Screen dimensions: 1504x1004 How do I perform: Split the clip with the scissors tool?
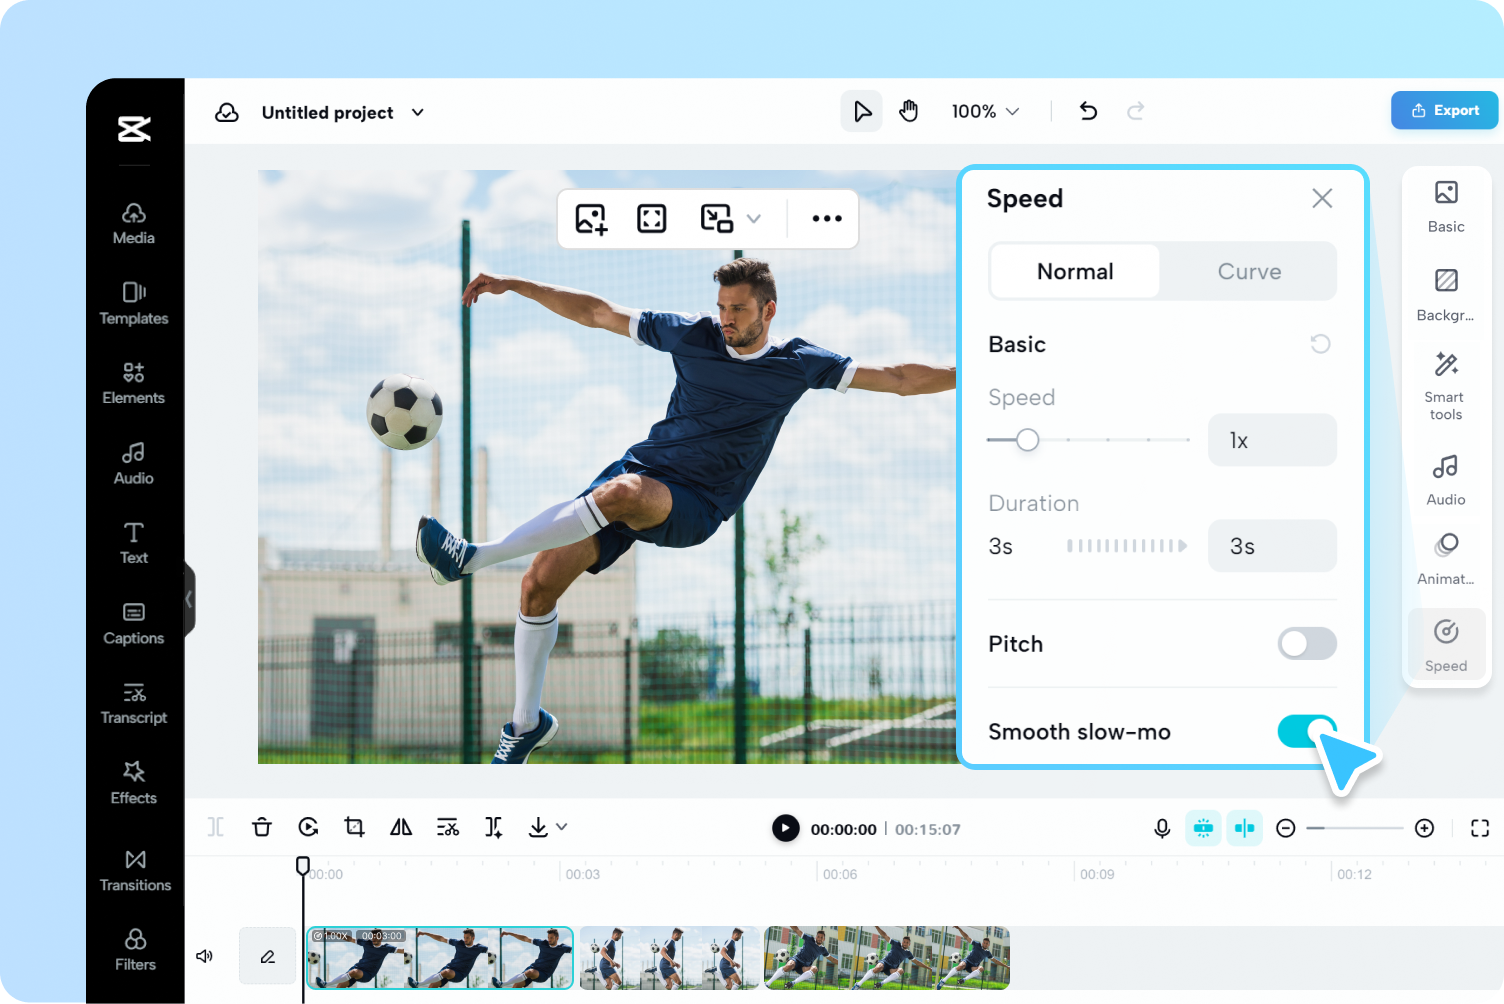(447, 827)
